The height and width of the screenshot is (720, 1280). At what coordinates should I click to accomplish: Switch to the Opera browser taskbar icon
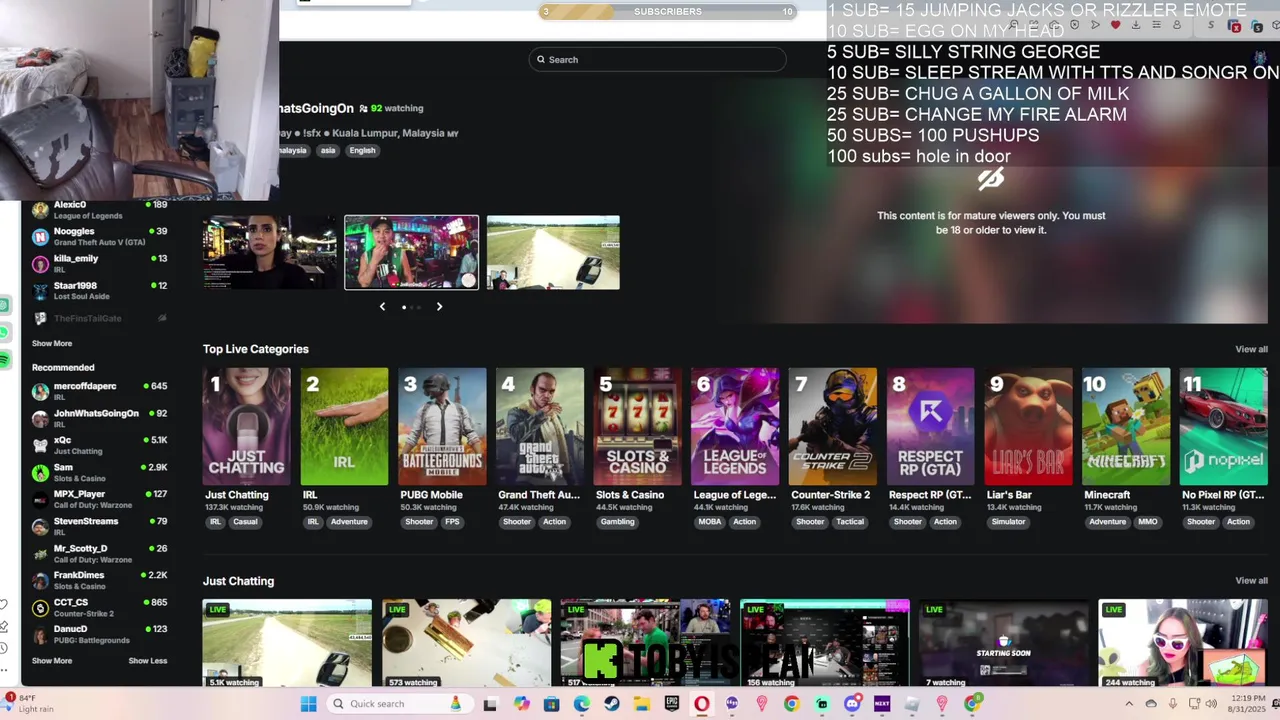[701, 704]
